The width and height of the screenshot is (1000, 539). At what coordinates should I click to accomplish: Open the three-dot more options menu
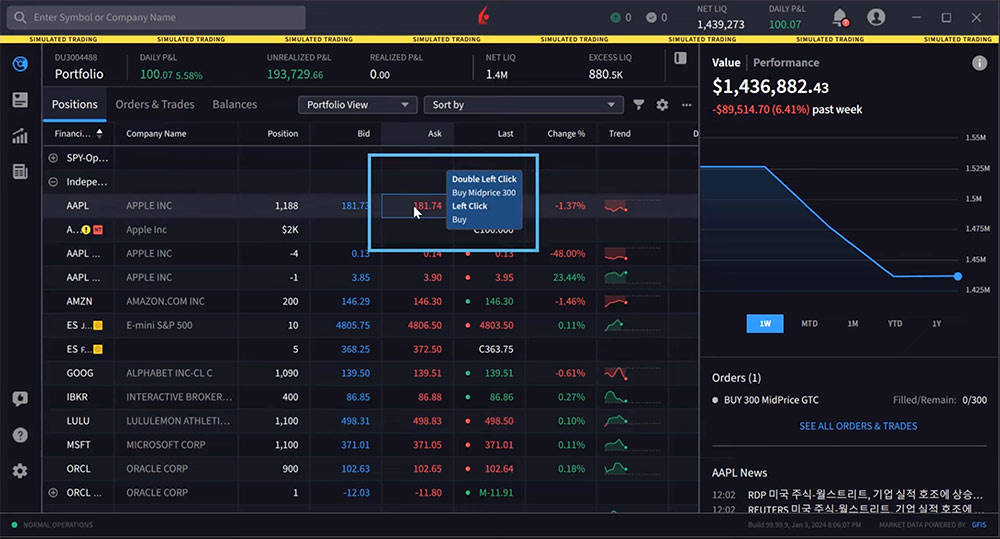pos(686,105)
